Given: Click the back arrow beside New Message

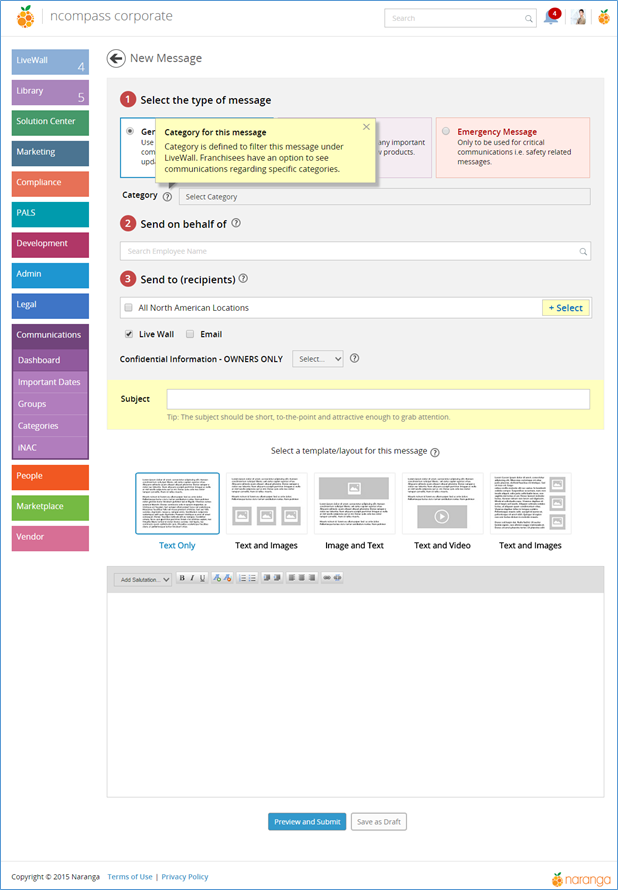Looking at the screenshot, I should pyautogui.click(x=116, y=58).
